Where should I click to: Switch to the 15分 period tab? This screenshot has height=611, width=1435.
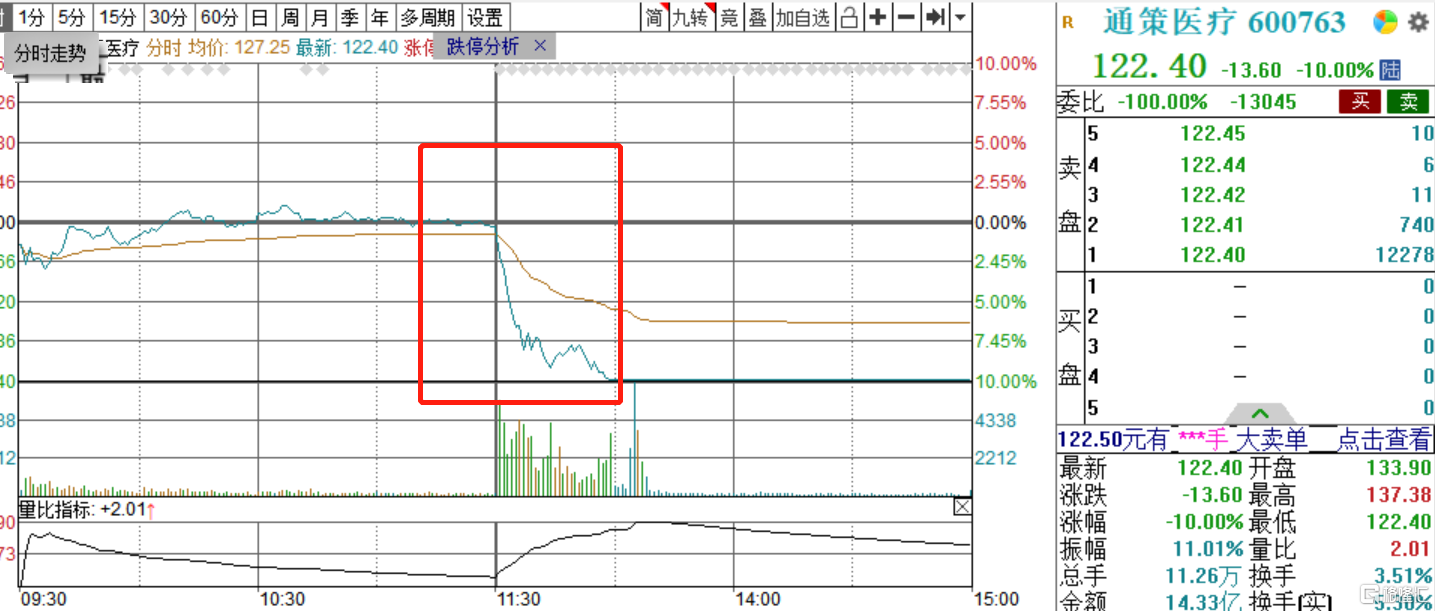[119, 17]
